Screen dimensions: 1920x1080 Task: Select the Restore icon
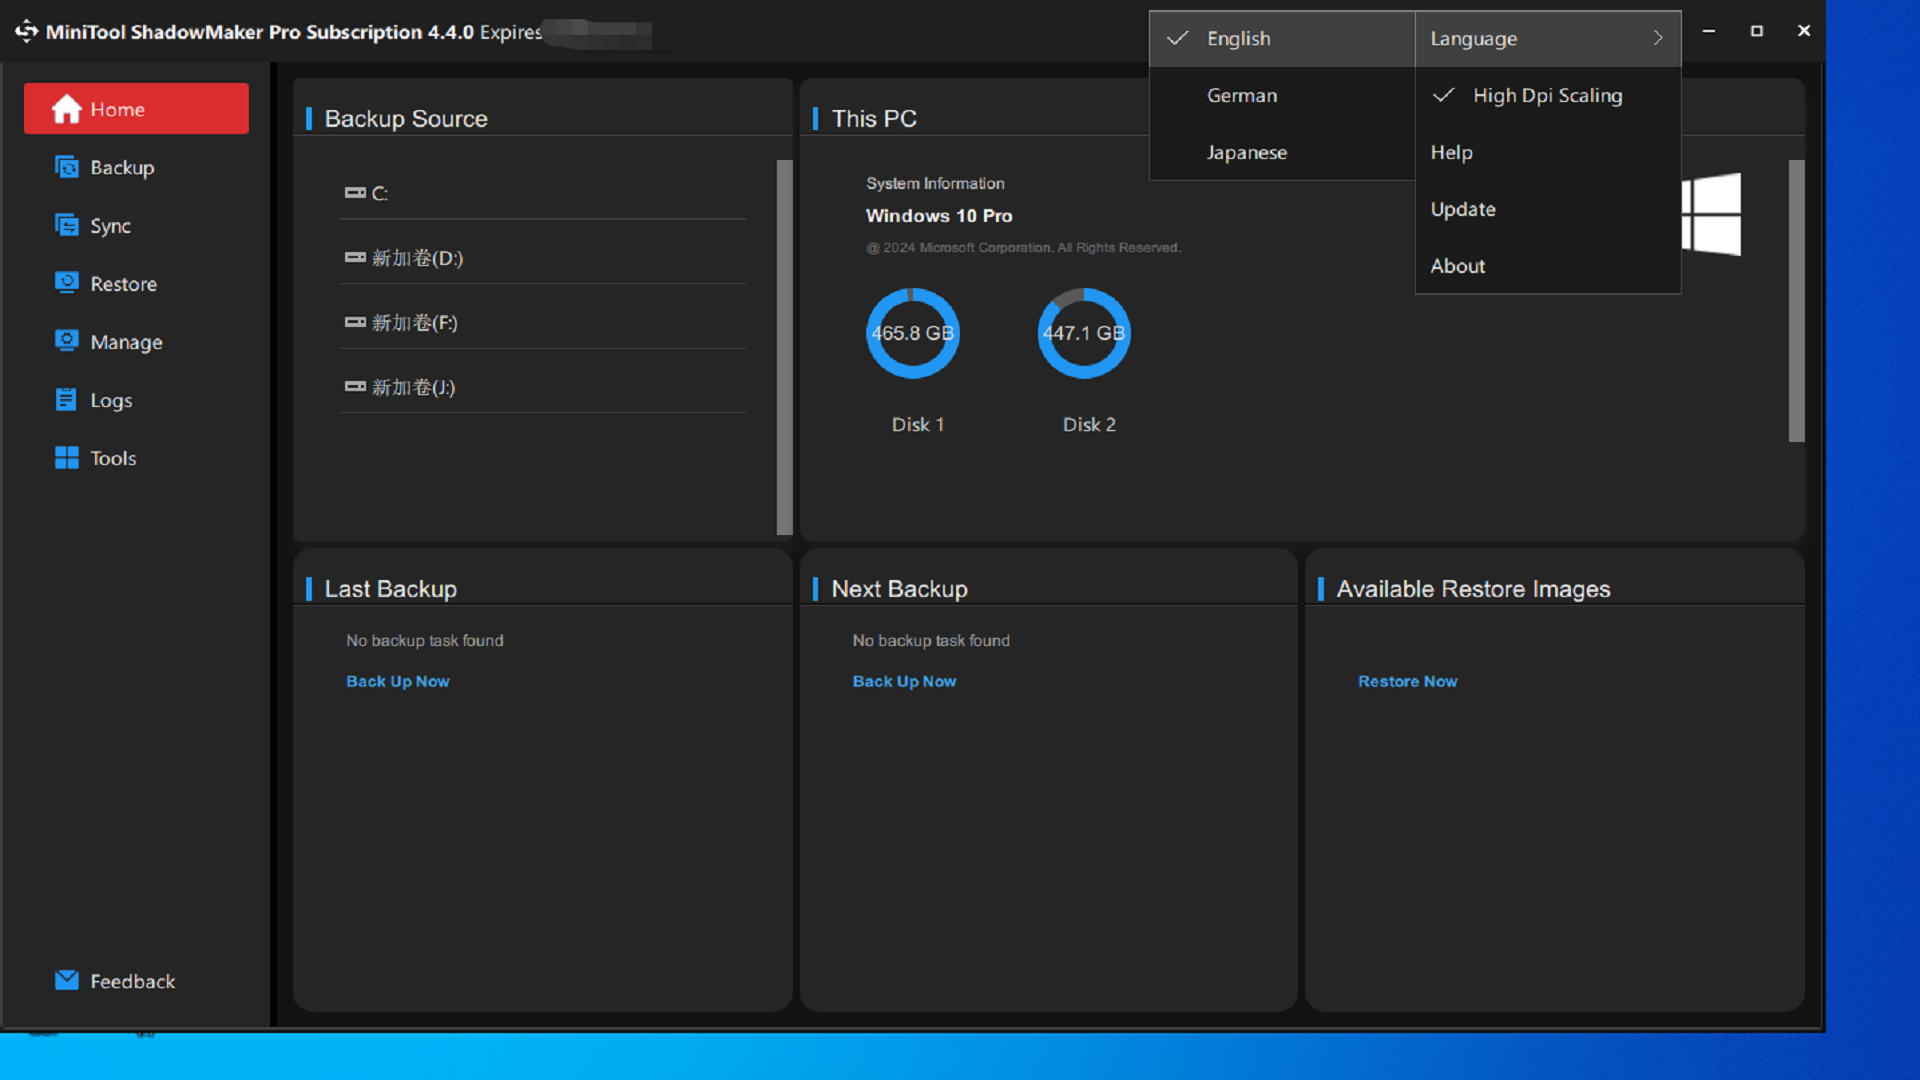coord(66,283)
